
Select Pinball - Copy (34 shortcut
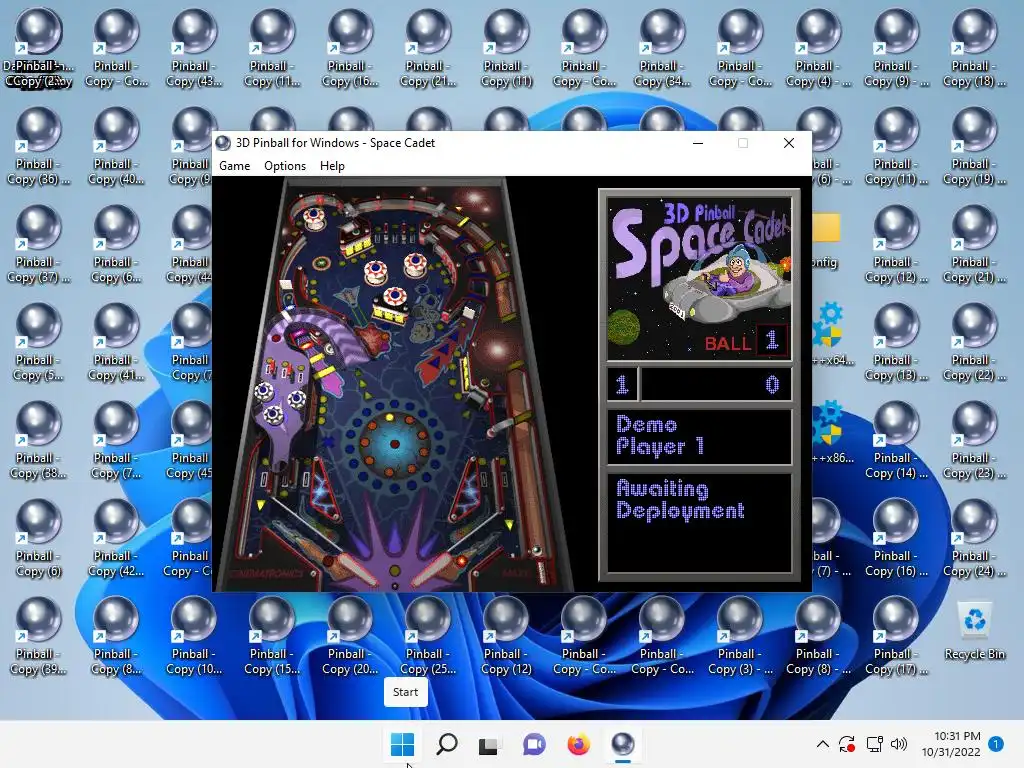coord(662,48)
